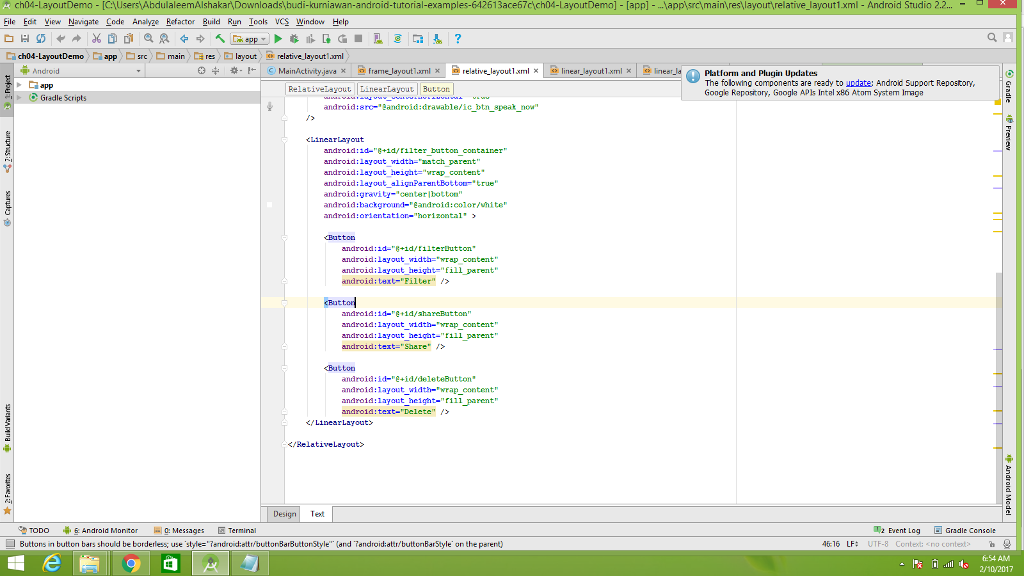This screenshot has height=576, width=1024.
Task: Toggle the Gradle panel on right edge
Action: point(1009,86)
